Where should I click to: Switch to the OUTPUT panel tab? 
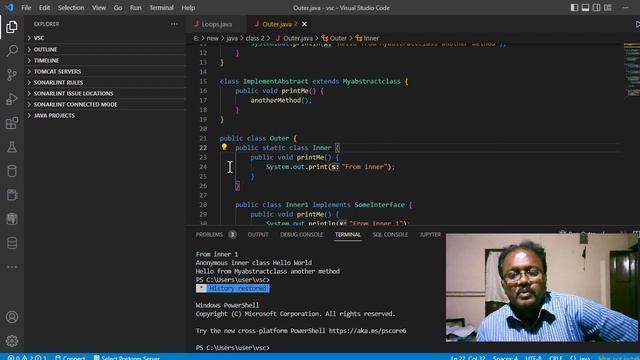(x=258, y=235)
